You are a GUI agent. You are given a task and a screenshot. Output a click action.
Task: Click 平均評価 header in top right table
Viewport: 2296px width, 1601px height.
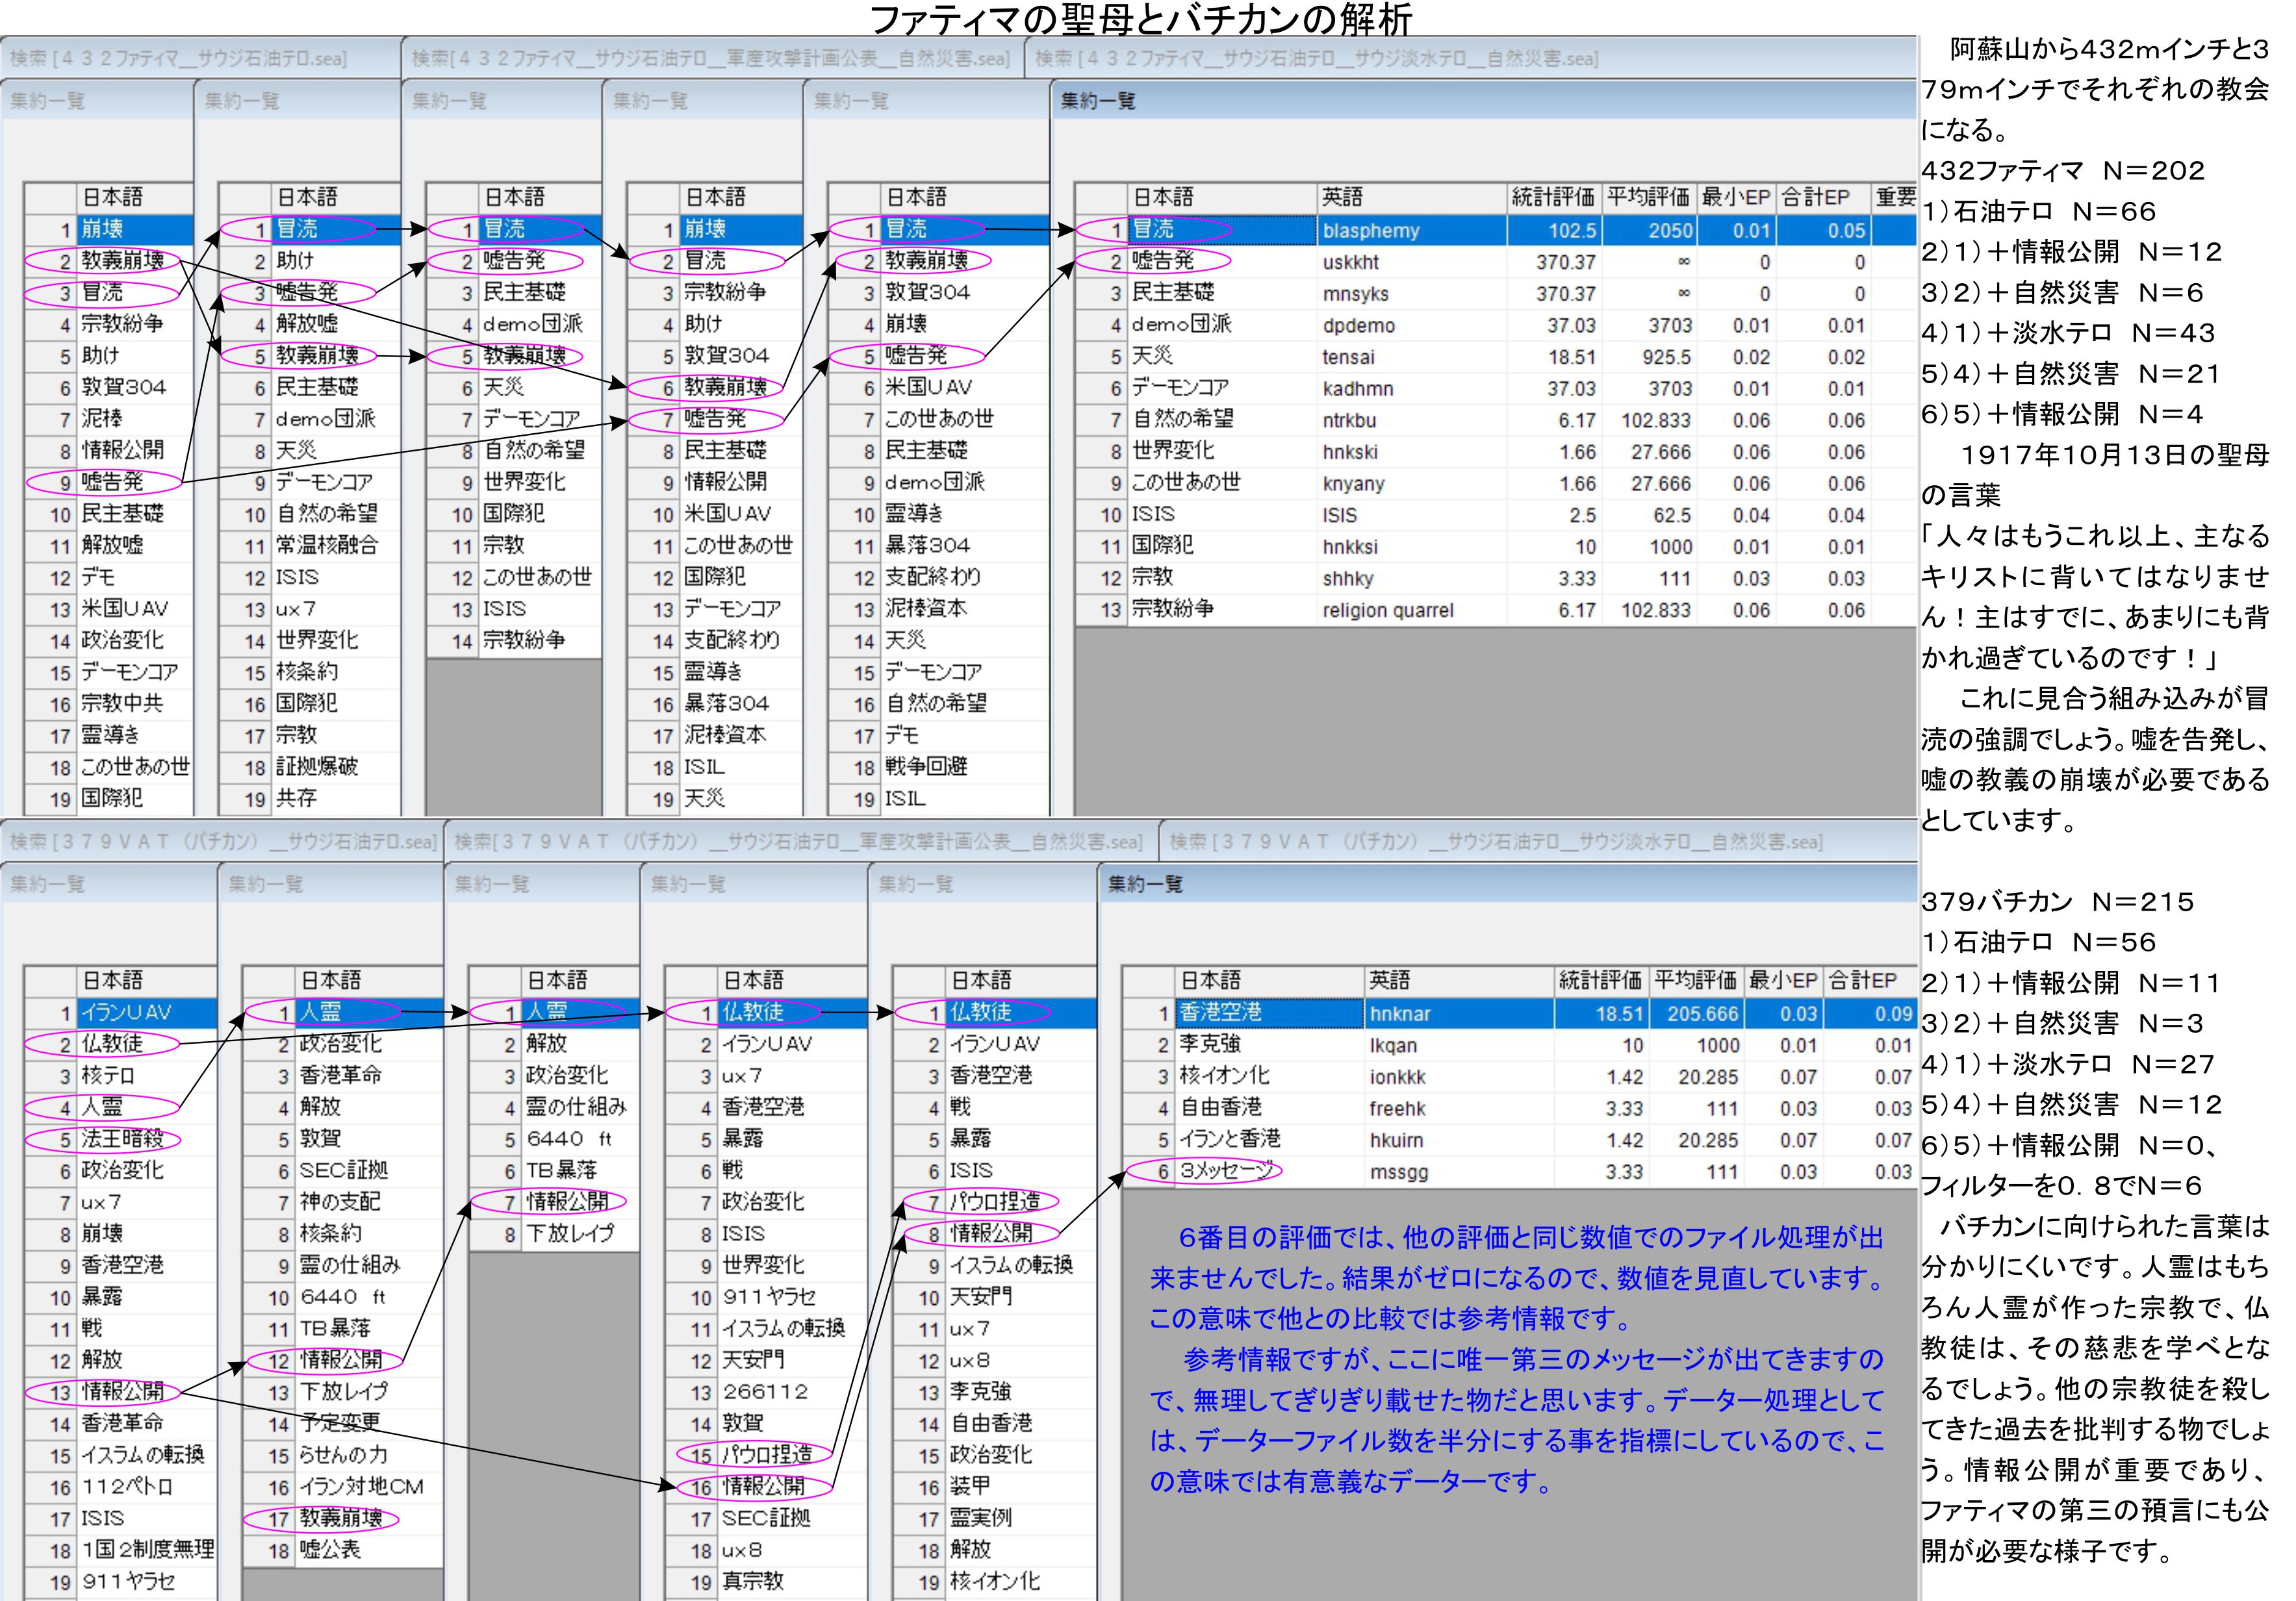(1647, 197)
